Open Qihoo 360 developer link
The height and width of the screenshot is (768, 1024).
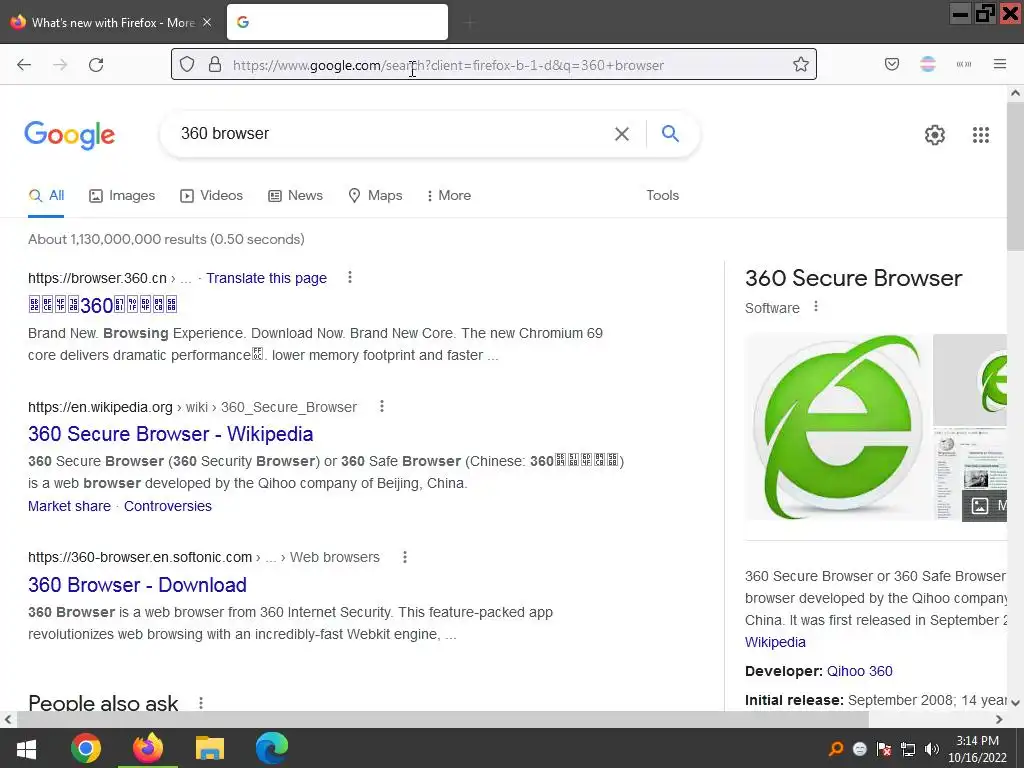pyautogui.click(x=859, y=671)
